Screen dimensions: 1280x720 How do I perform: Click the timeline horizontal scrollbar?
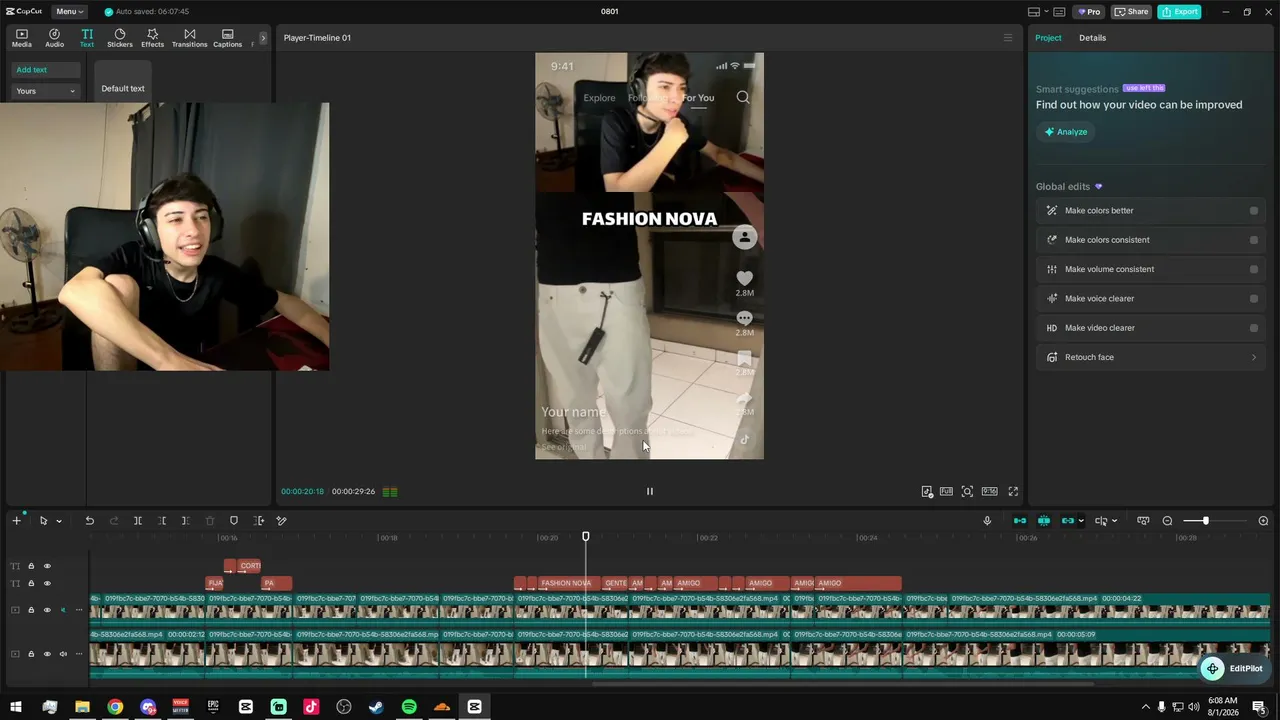tap(842, 684)
